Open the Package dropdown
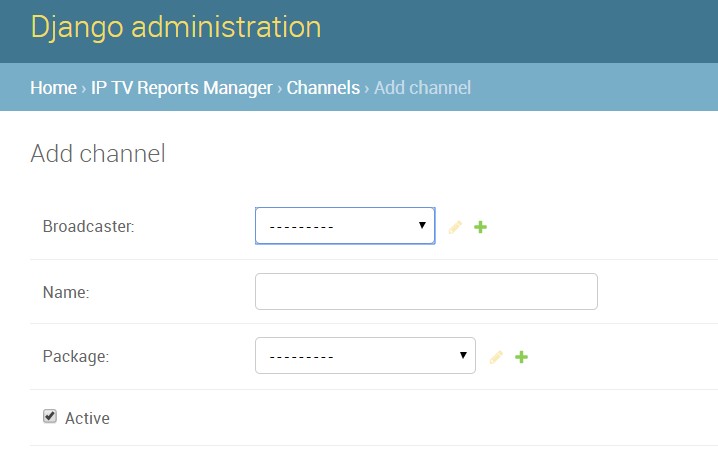The image size is (718, 471). tap(365, 356)
